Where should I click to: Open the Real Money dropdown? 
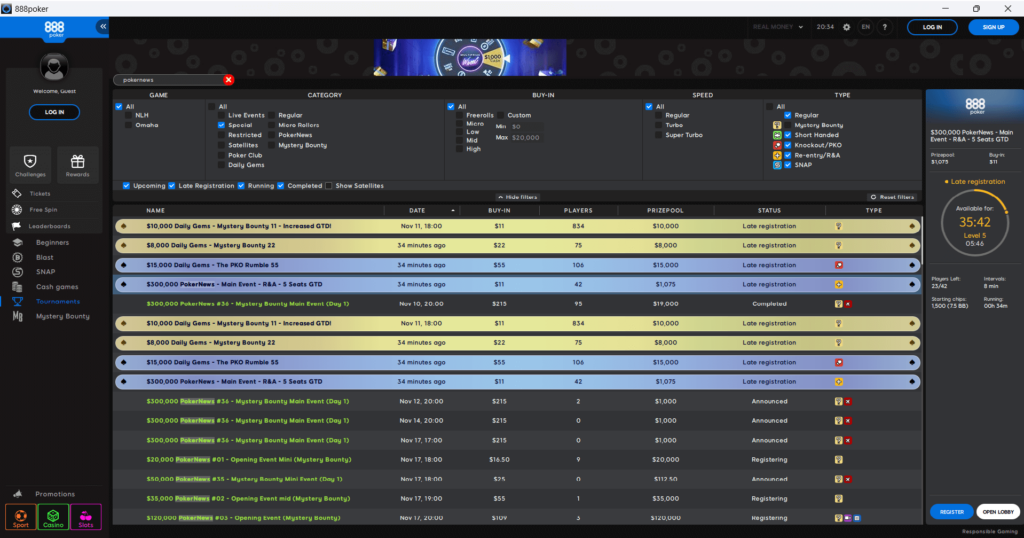click(x=777, y=27)
